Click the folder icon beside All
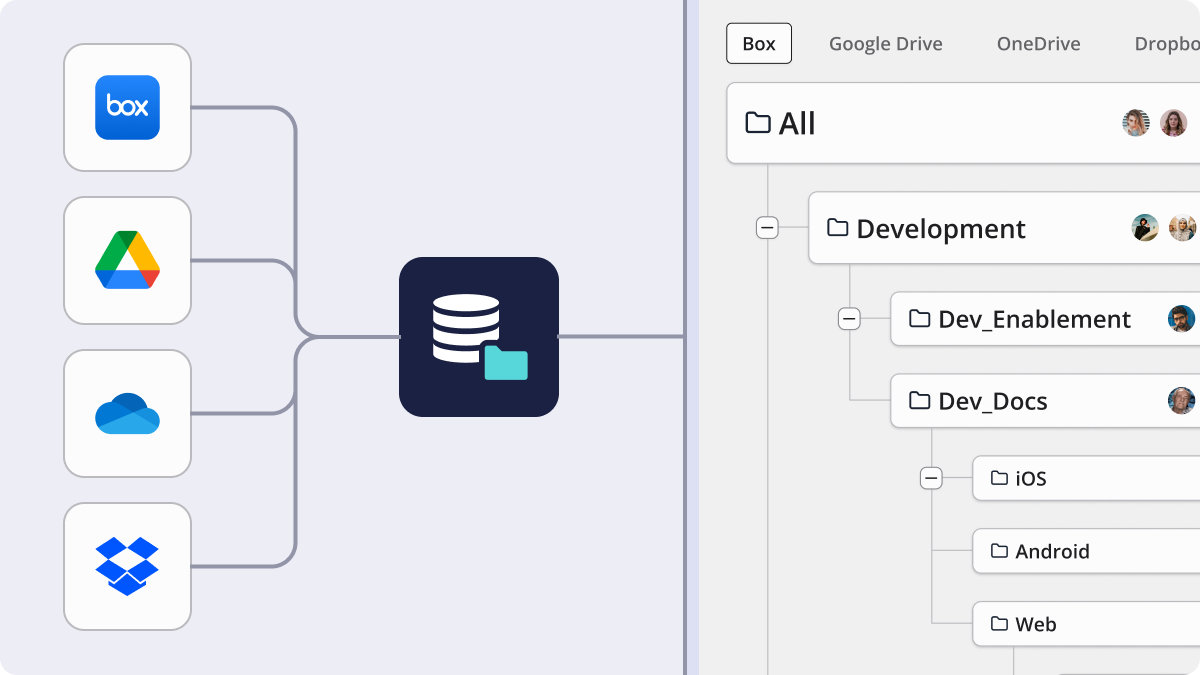Screen dimensions: 1200x675 [x=758, y=123]
